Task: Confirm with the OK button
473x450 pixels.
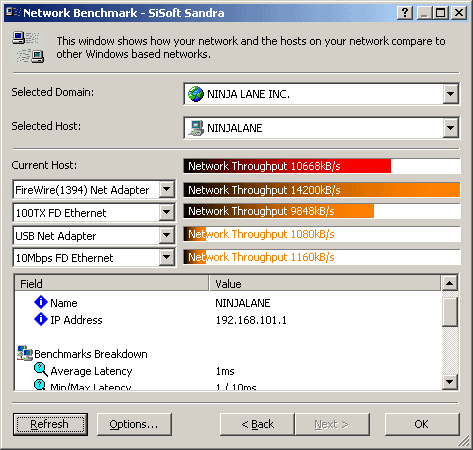Action: [422, 424]
